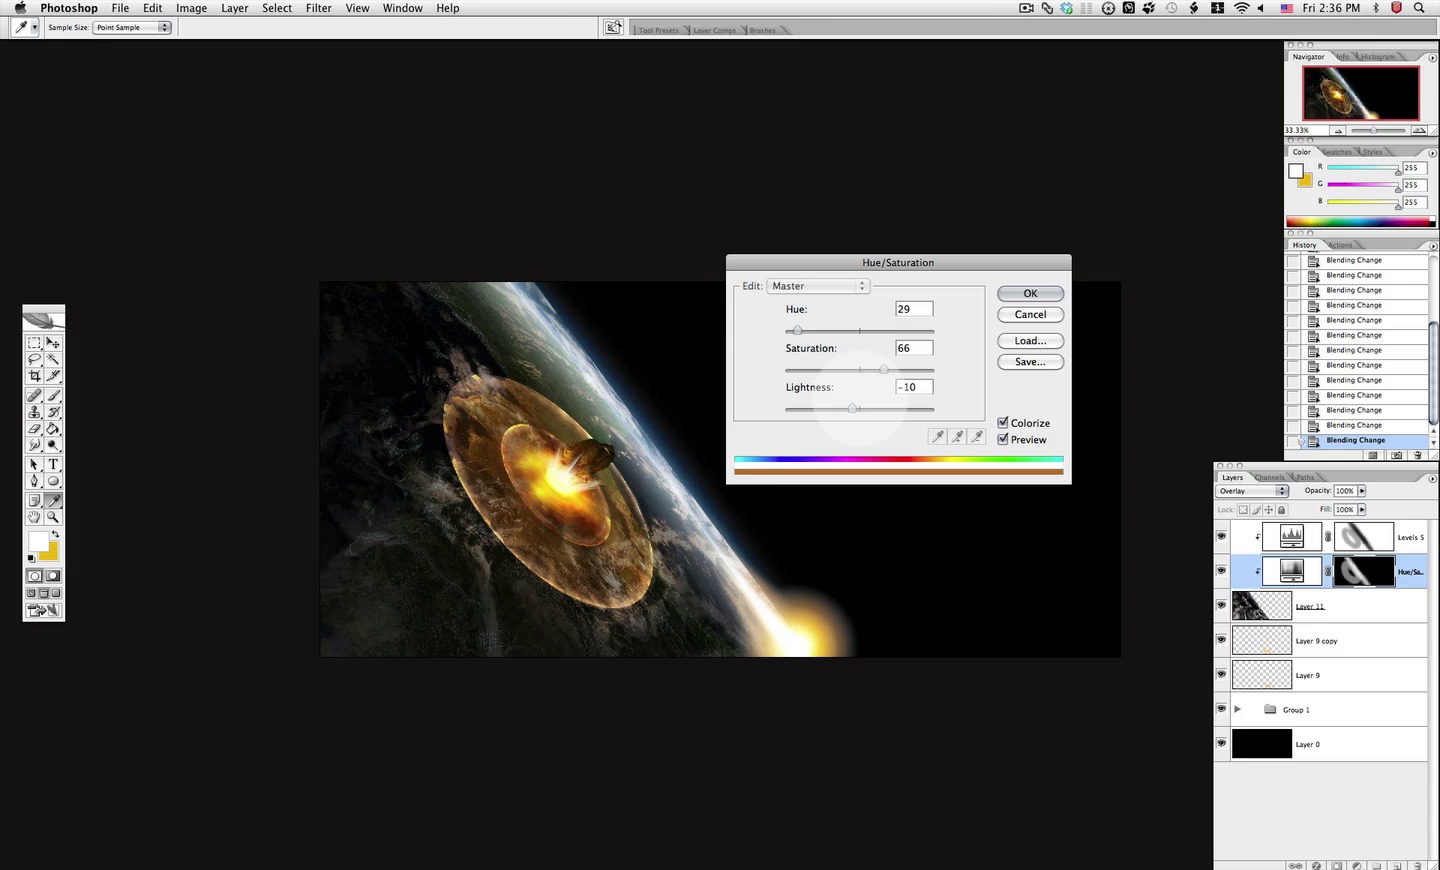Open the Layers panel options menu

point(1433,478)
